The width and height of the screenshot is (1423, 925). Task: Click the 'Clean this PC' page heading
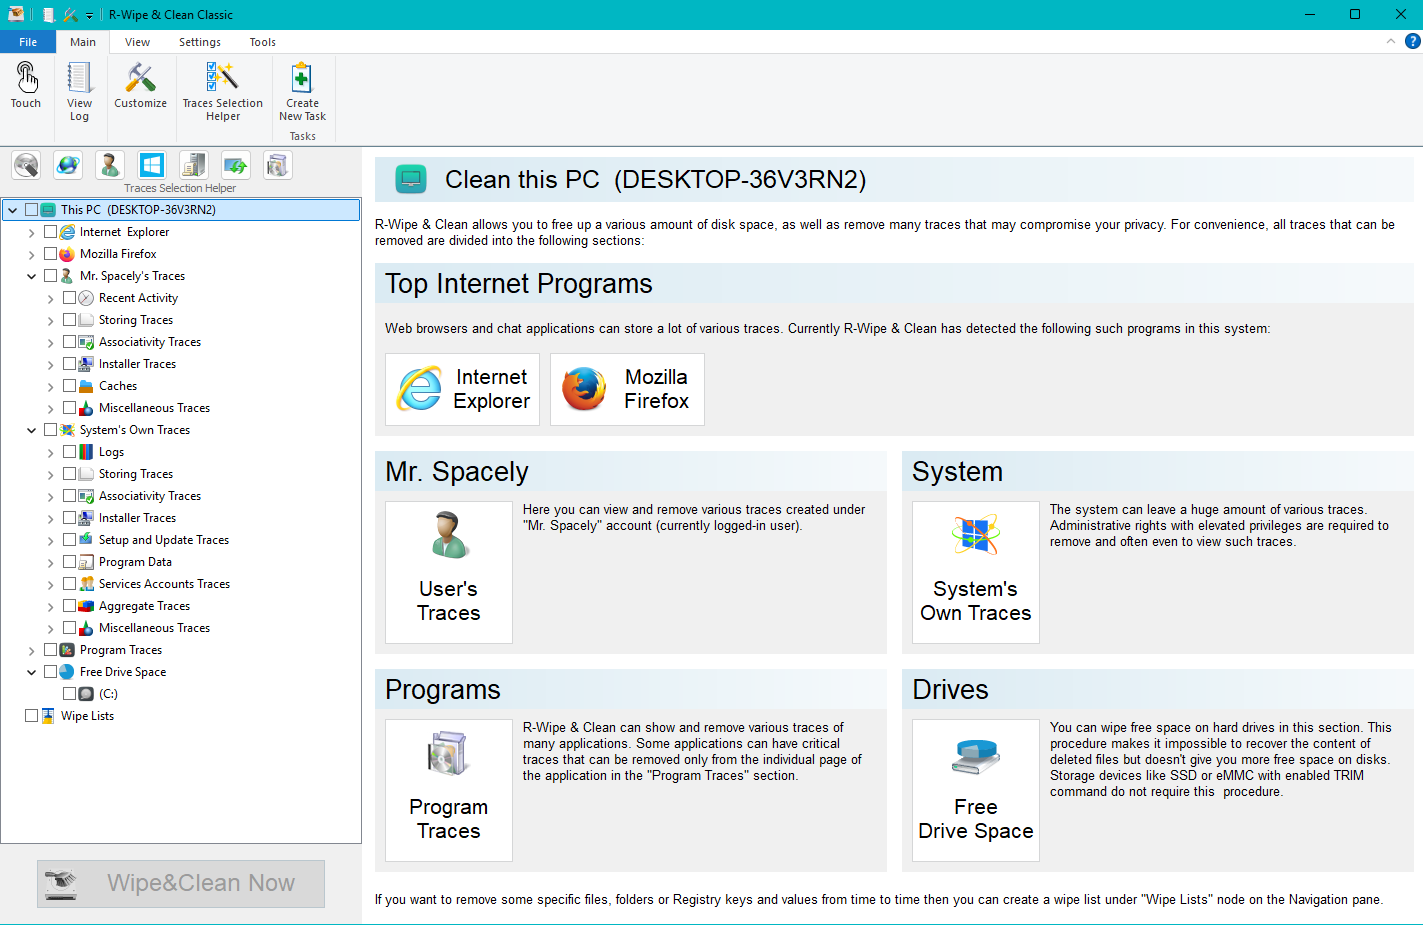tap(655, 180)
